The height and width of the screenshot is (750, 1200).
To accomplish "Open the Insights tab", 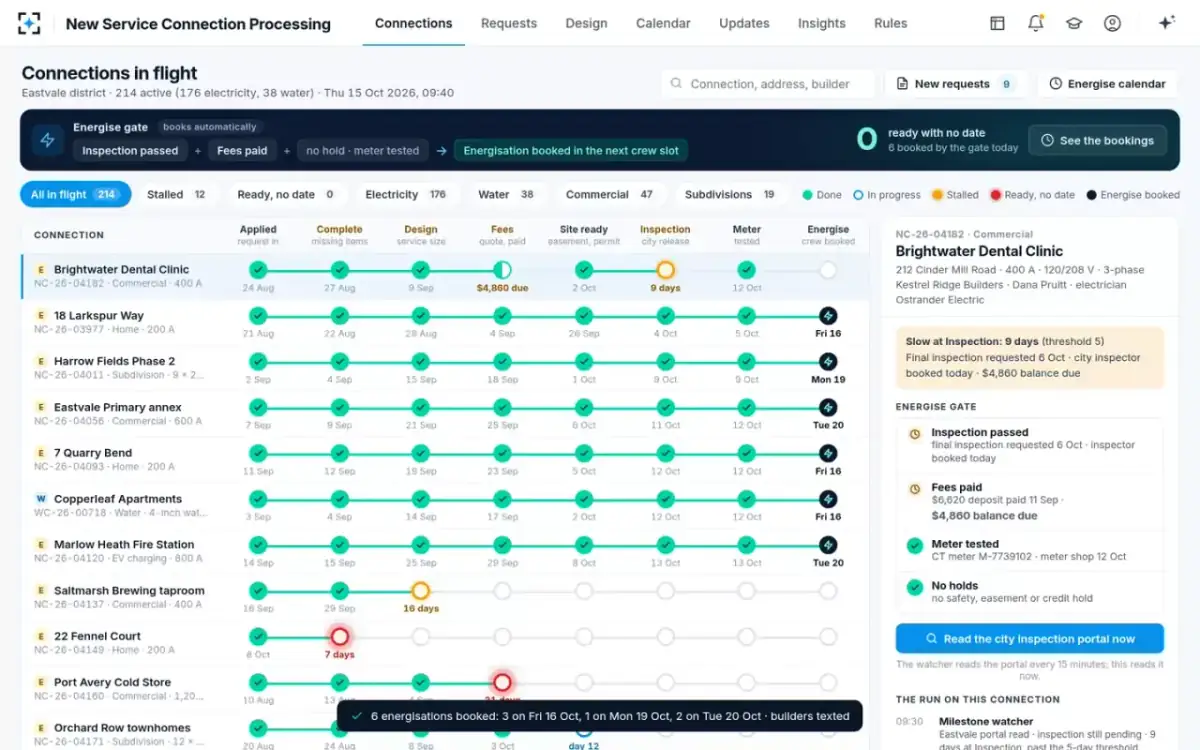I will (x=822, y=23).
